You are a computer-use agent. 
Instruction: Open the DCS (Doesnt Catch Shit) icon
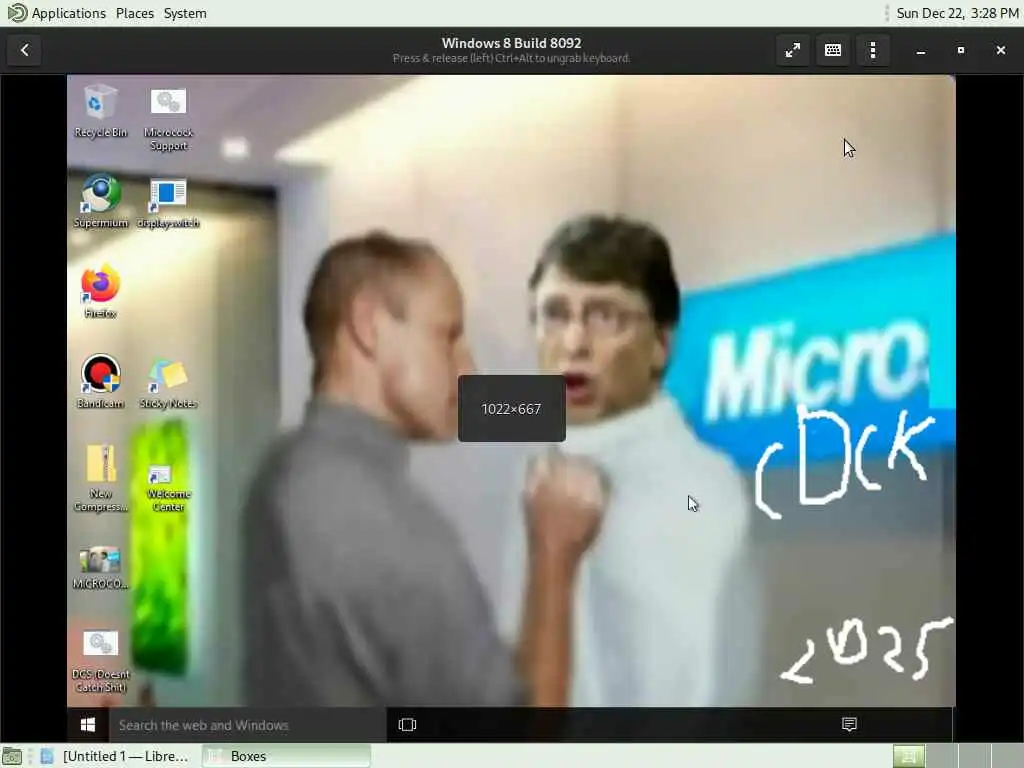point(100,662)
